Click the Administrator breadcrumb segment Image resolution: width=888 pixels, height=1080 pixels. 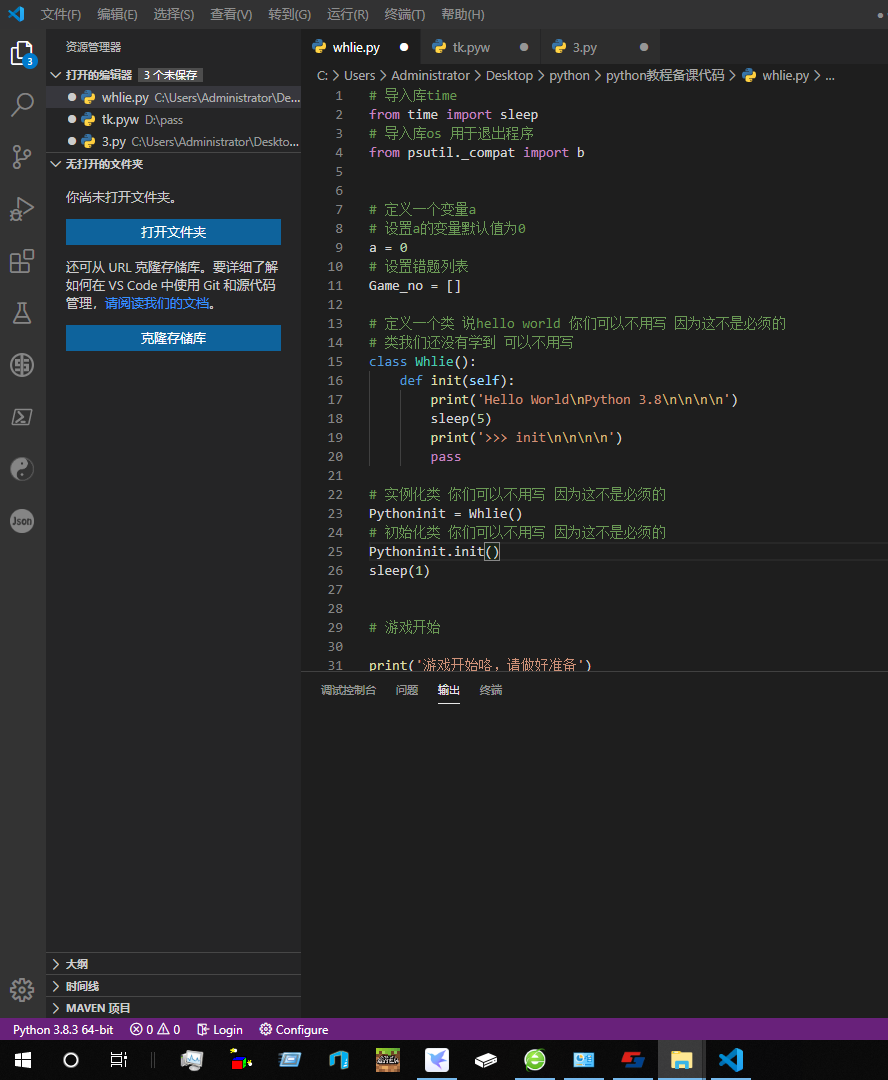point(431,75)
